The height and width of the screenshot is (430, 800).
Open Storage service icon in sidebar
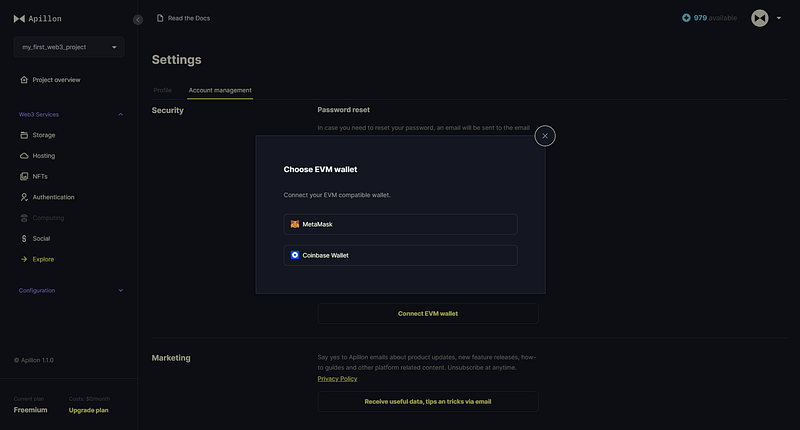pyautogui.click(x=24, y=135)
